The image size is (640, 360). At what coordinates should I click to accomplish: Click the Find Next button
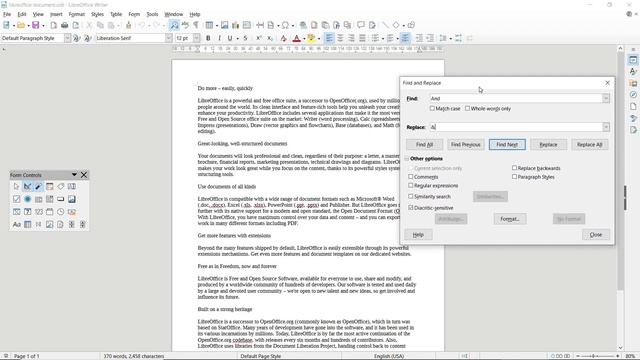pyautogui.click(x=507, y=144)
